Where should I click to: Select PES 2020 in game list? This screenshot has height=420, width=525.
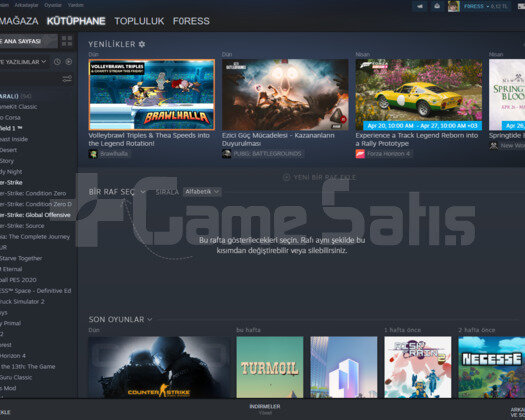pos(18,280)
